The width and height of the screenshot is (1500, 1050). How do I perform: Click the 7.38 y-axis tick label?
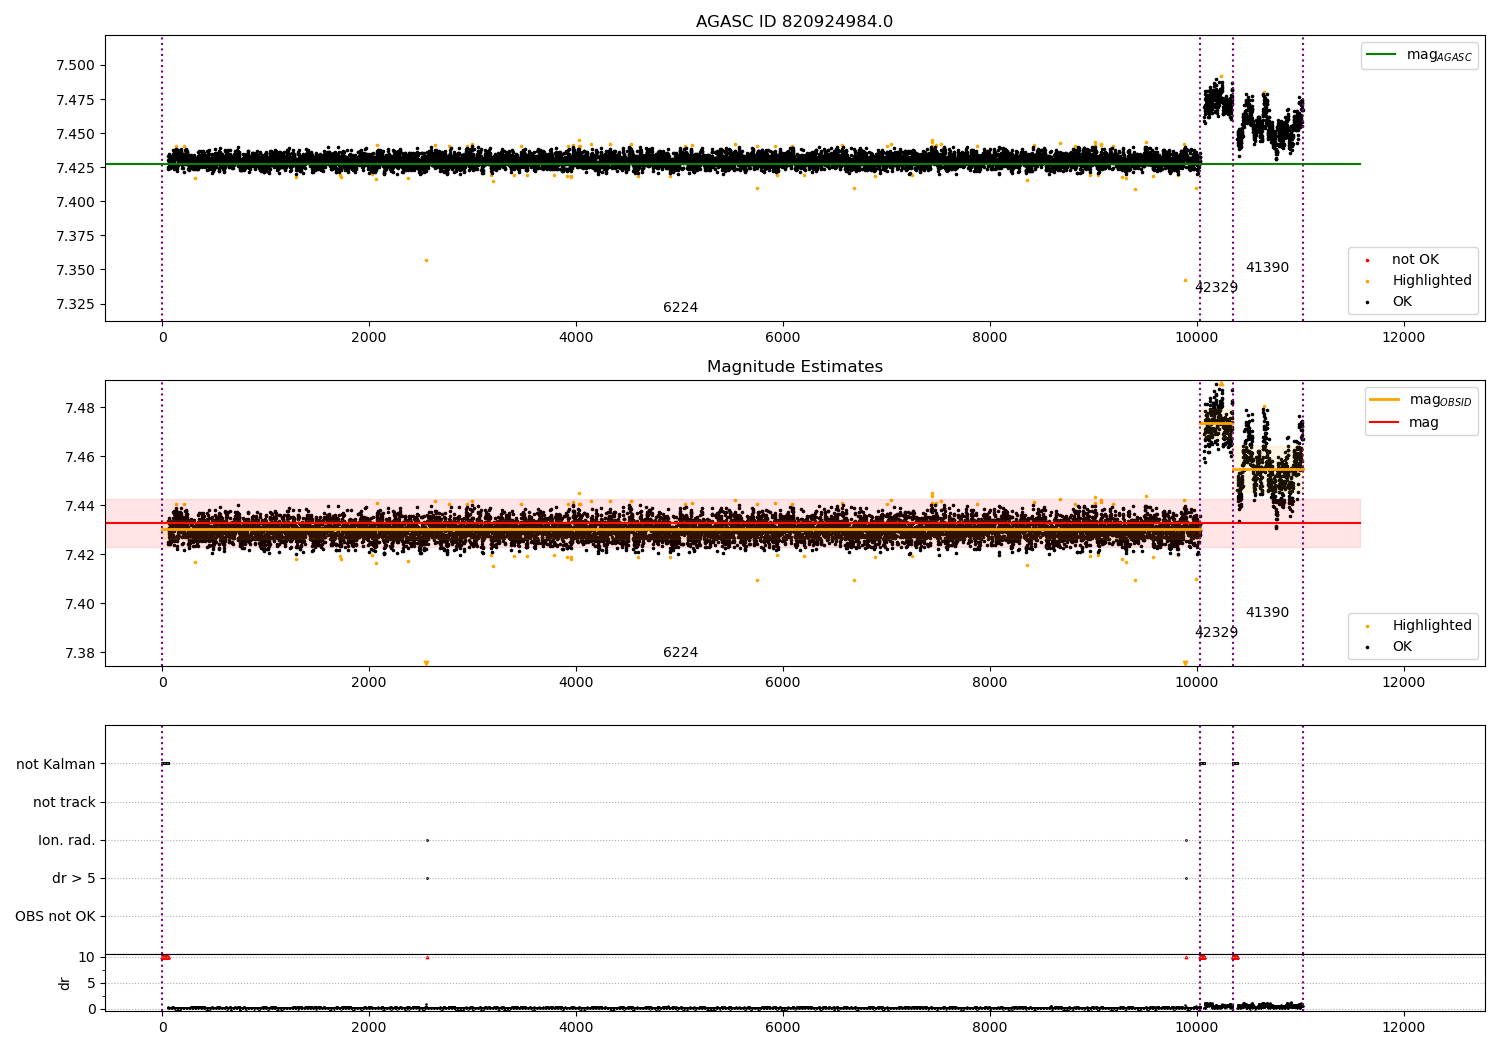[x=80, y=653]
